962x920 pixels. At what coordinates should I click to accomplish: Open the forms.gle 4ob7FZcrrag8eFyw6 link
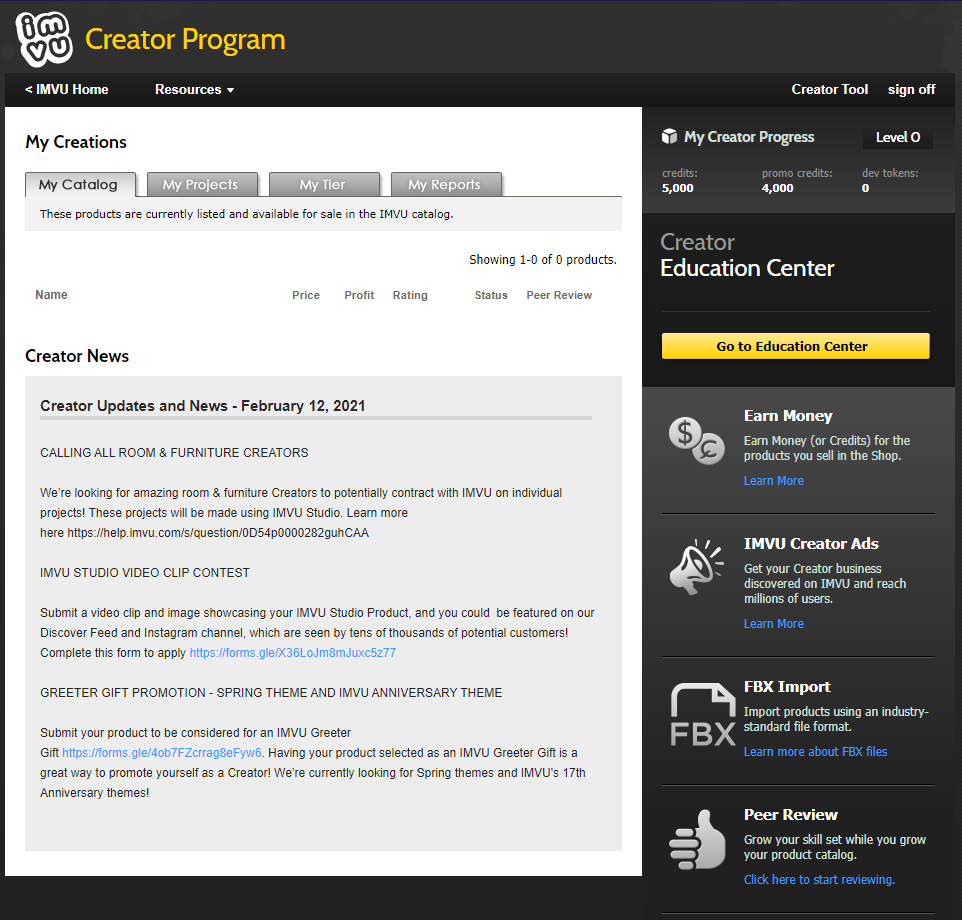(162, 753)
